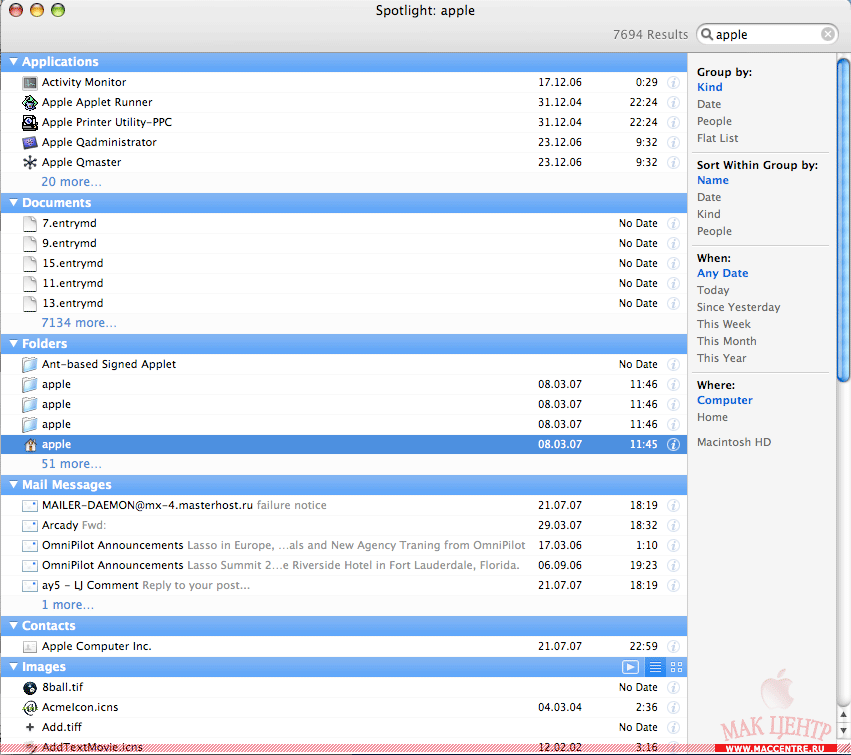Filter results to This Month
851x755 pixels.
coord(727,341)
